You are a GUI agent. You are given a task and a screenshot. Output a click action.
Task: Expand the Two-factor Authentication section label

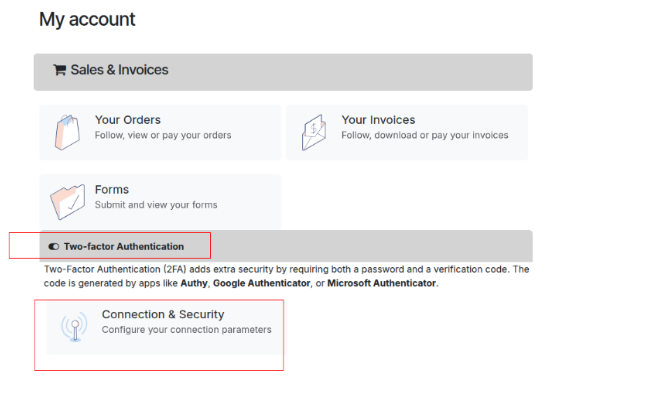pyautogui.click(x=123, y=246)
